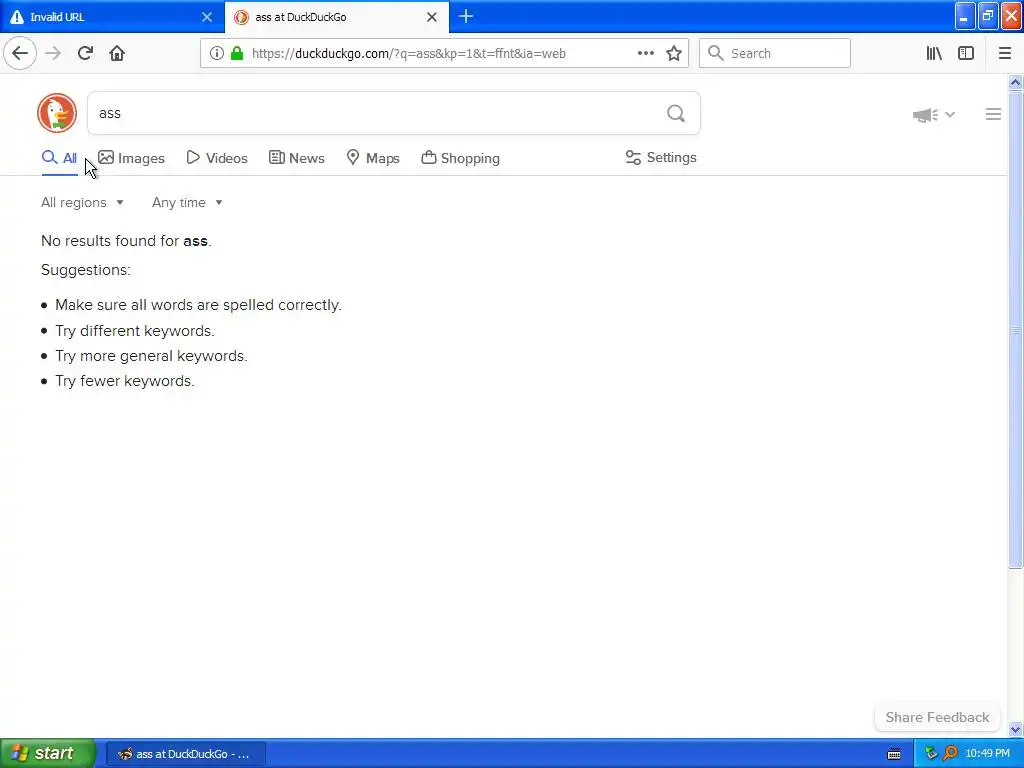
Task: Switch to Maps results
Action: click(x=373, y=158)
